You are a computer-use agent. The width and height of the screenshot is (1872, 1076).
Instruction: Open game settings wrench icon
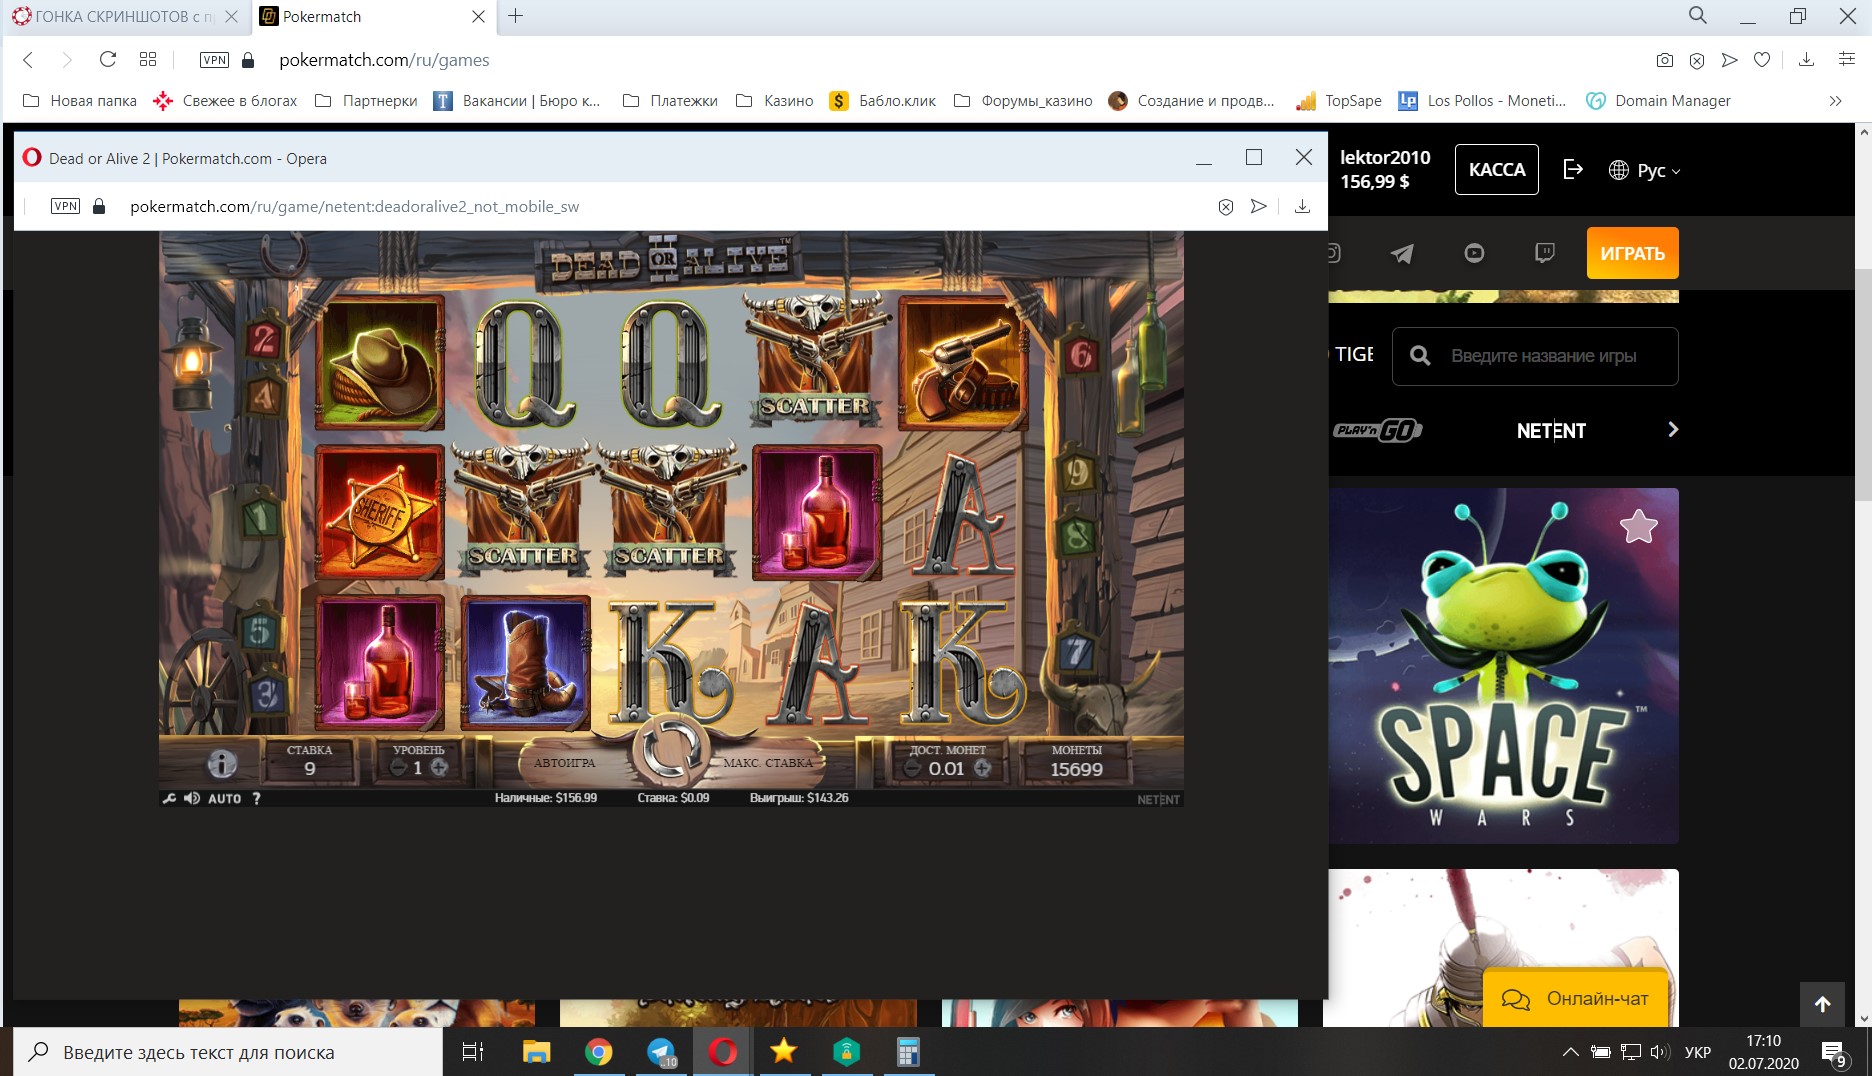pyautogui.click(x=170, y=798)
